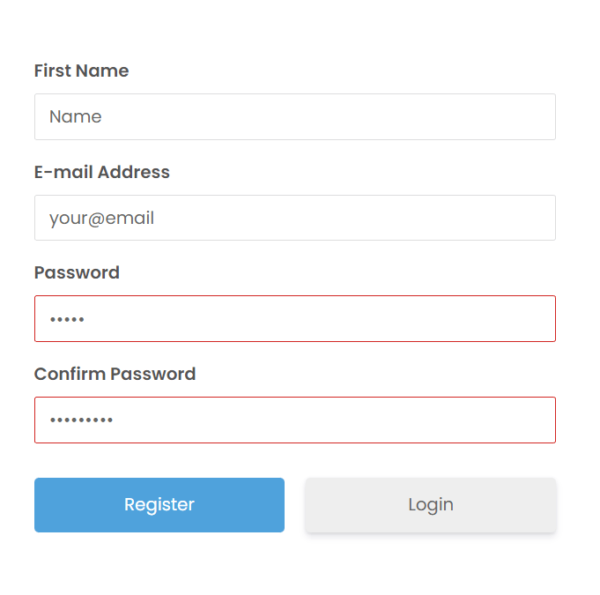Submit the form with Register

[159, 505]
